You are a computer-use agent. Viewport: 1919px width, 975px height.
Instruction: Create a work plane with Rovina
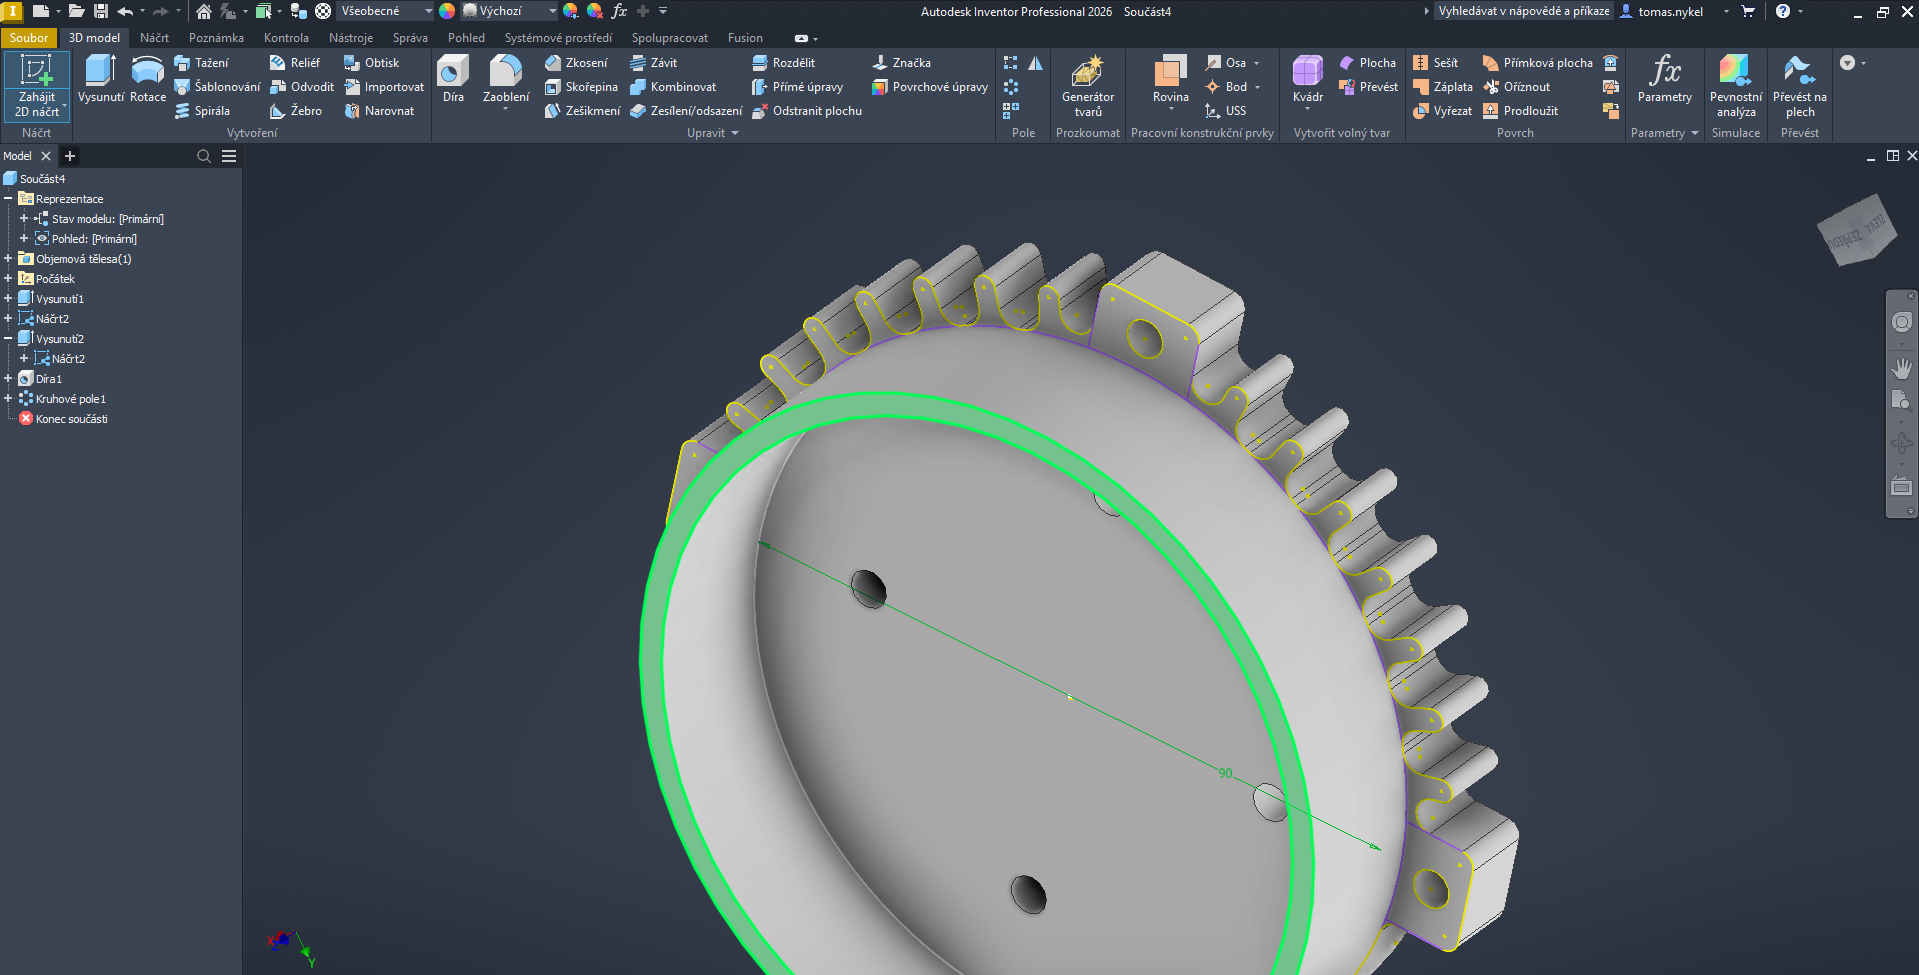pyautogui.click(x=1170, y=79)
